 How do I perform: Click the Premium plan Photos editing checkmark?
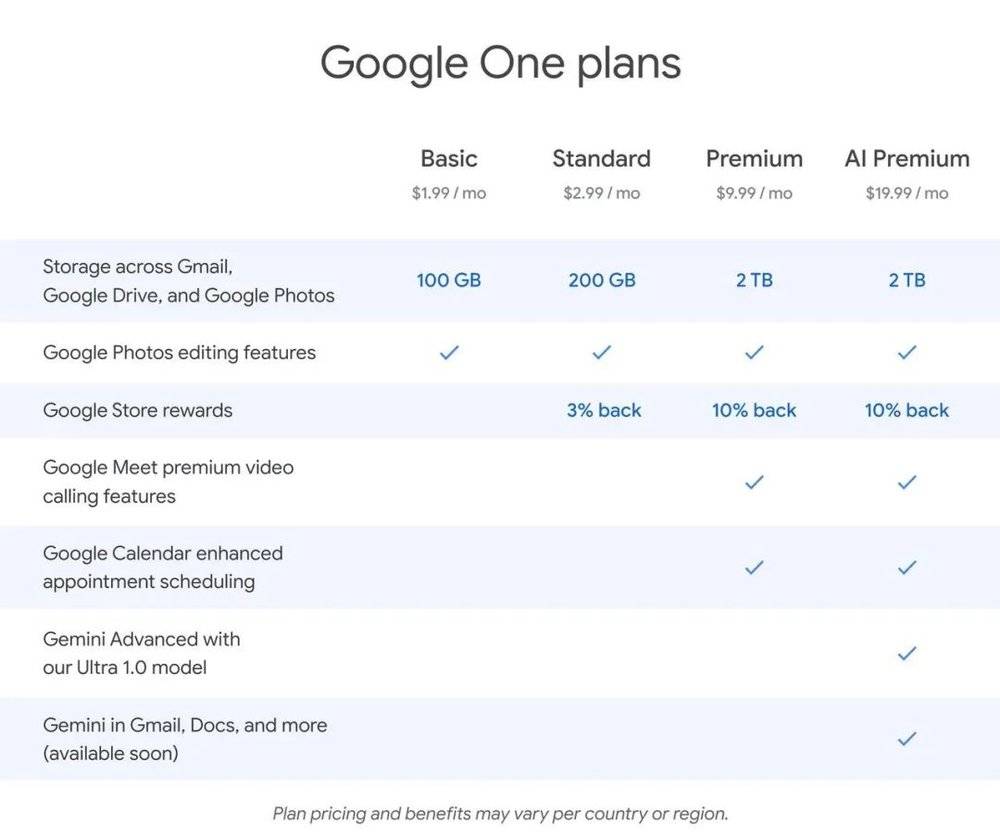point(754,352)
